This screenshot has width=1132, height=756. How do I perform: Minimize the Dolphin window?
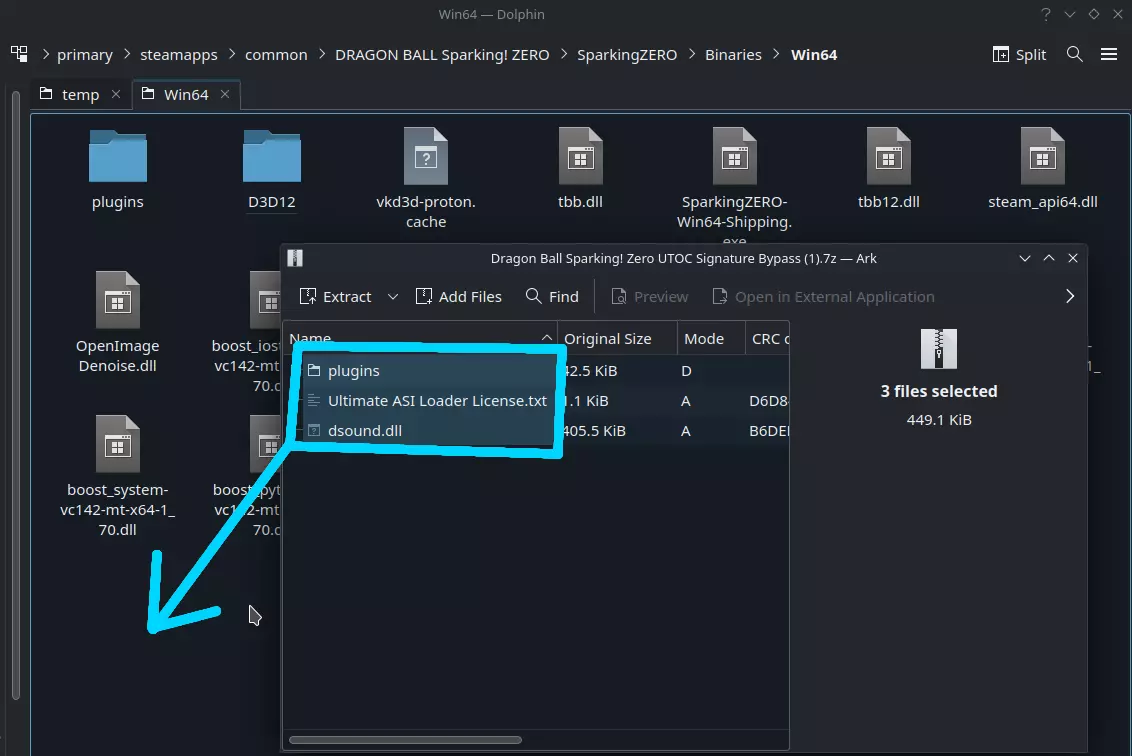[1070, 14]
